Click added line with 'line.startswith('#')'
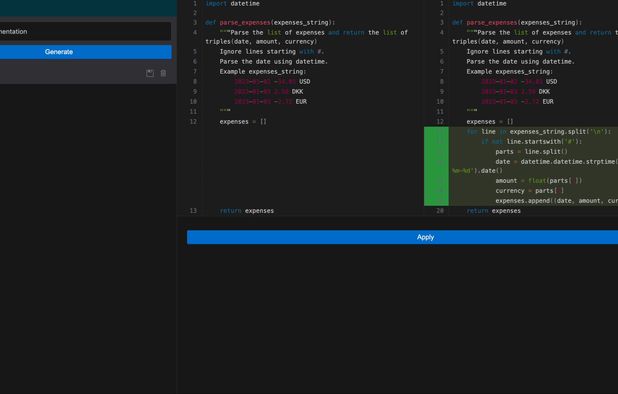The image size is (618, 394). click(532, 141)
